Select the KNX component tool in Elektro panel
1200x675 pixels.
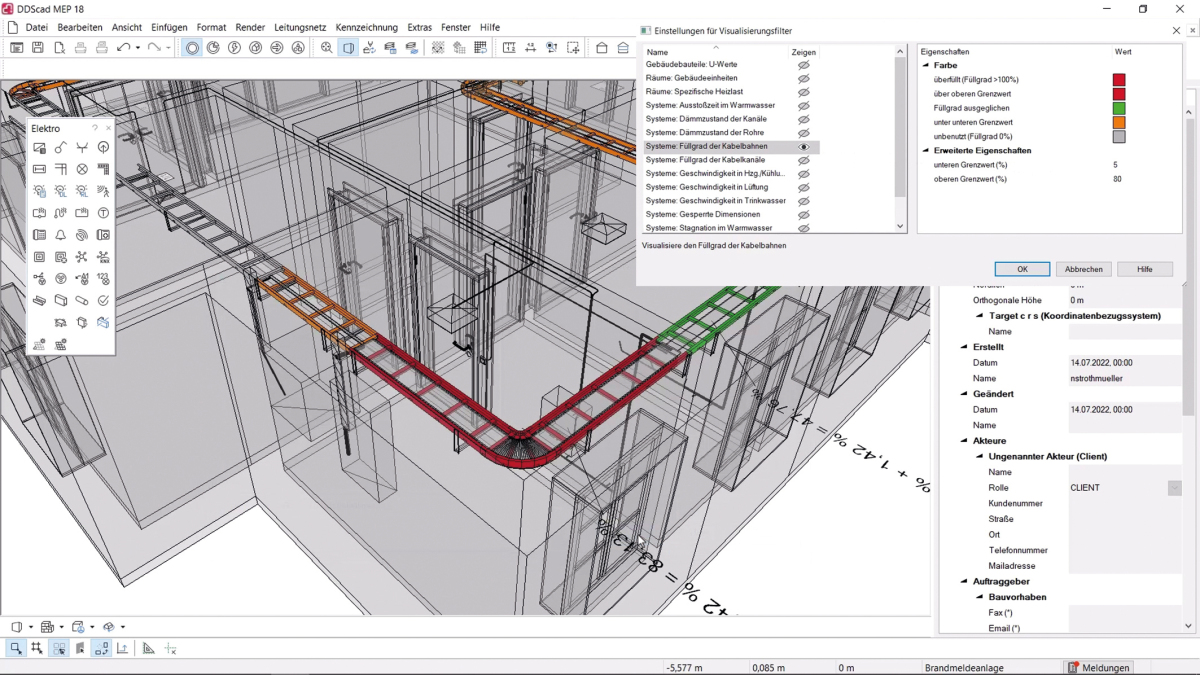[x=104, y=258]
